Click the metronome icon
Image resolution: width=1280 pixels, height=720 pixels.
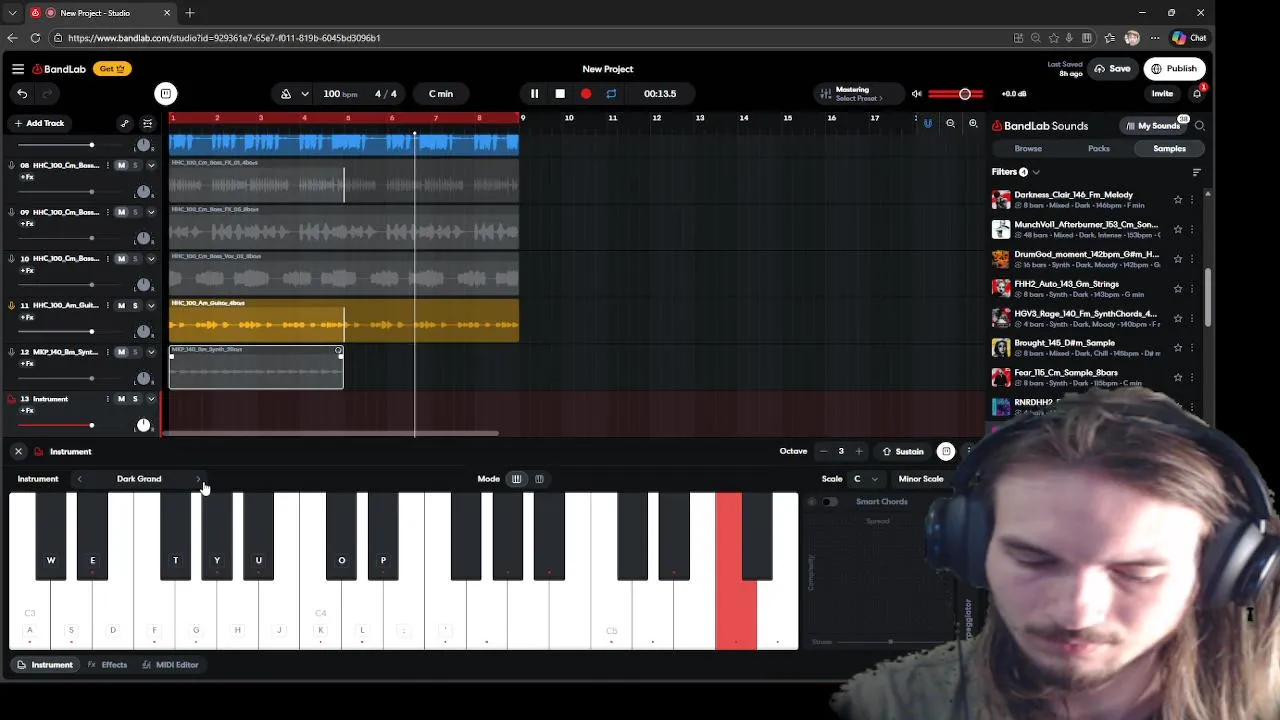point(286,94)
